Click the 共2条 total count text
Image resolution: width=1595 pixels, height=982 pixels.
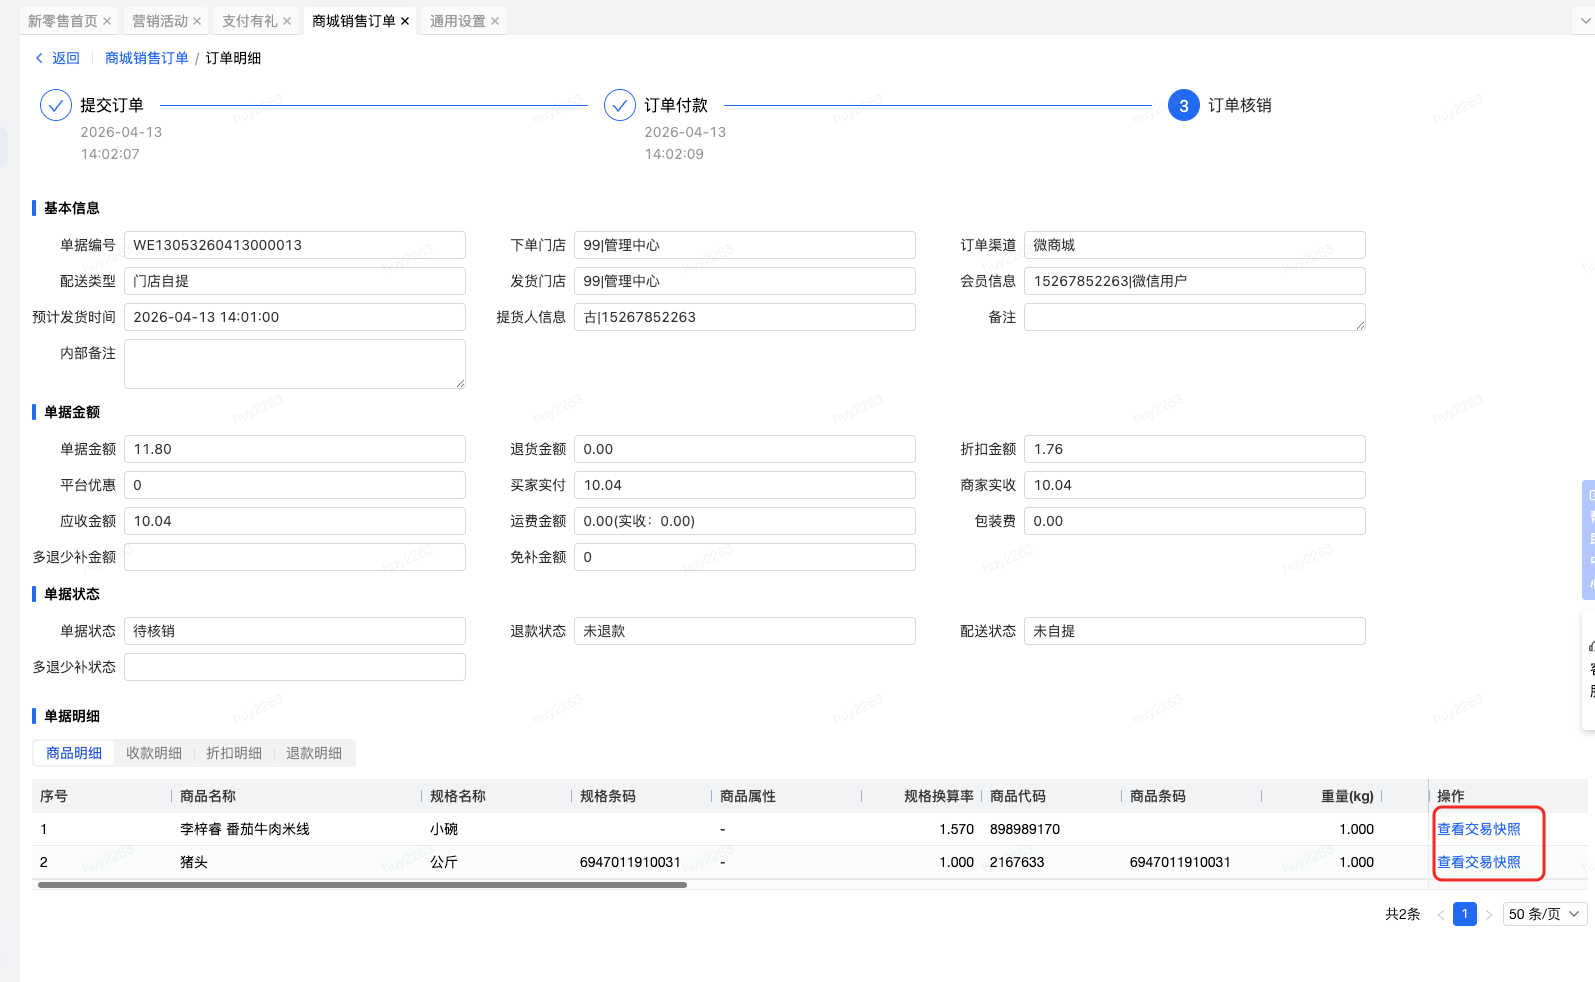tap(1402, 914)
